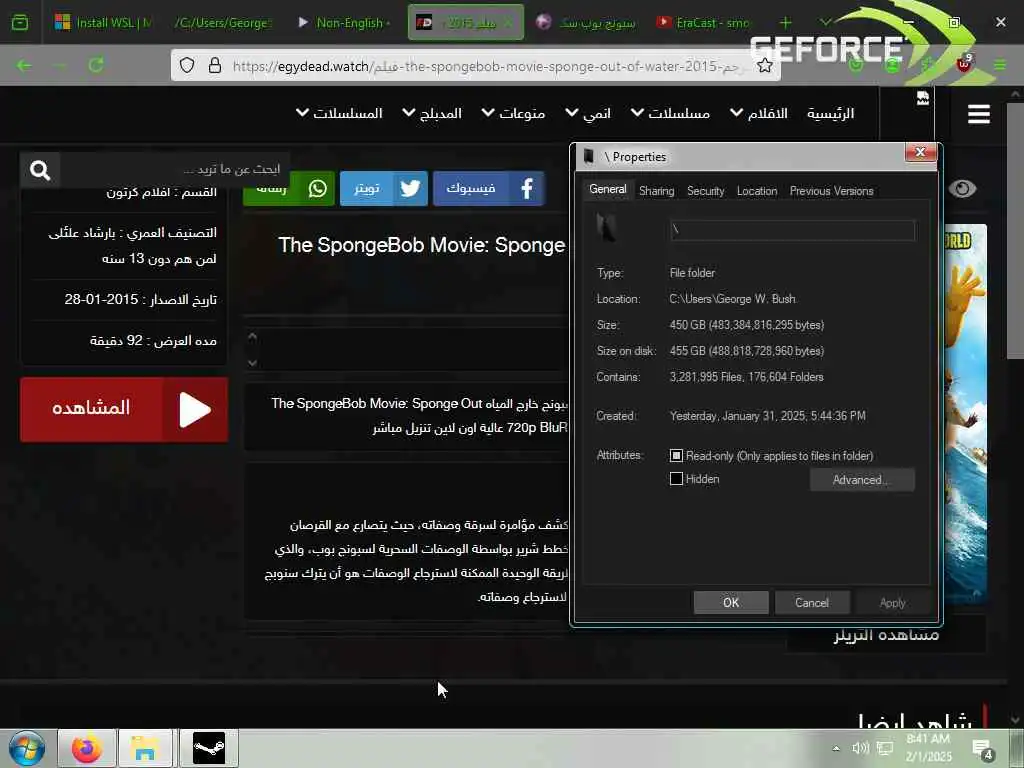The image size is (1024, 768).
Task: Open Firefox View icon in tab bar
Action: [x=20, y=22]
